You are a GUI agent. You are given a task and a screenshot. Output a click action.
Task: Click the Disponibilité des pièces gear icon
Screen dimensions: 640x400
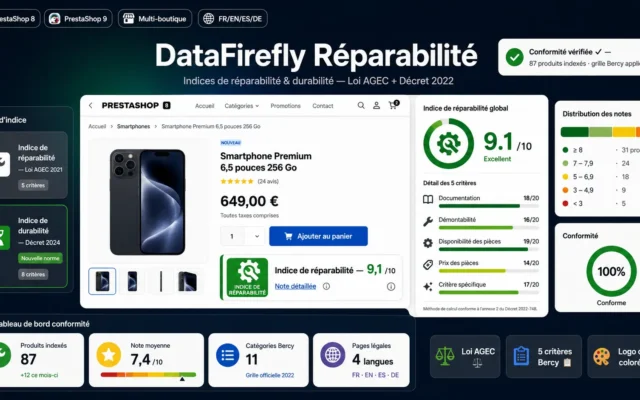coord(428,243)
